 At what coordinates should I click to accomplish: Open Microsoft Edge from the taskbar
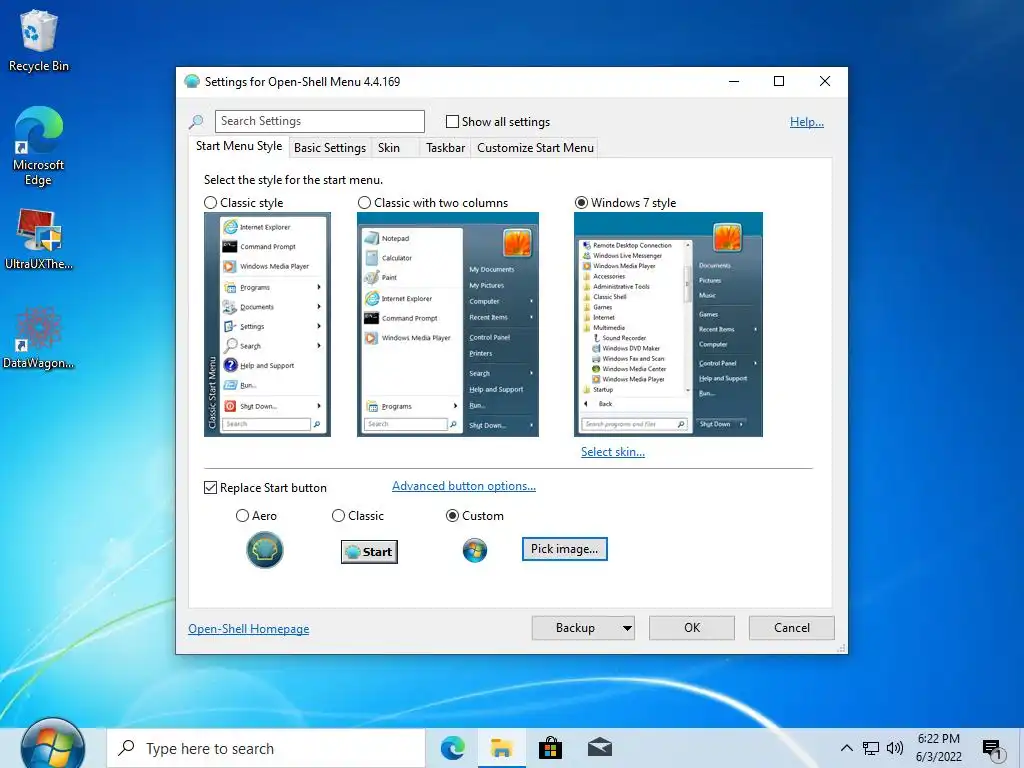453,748
